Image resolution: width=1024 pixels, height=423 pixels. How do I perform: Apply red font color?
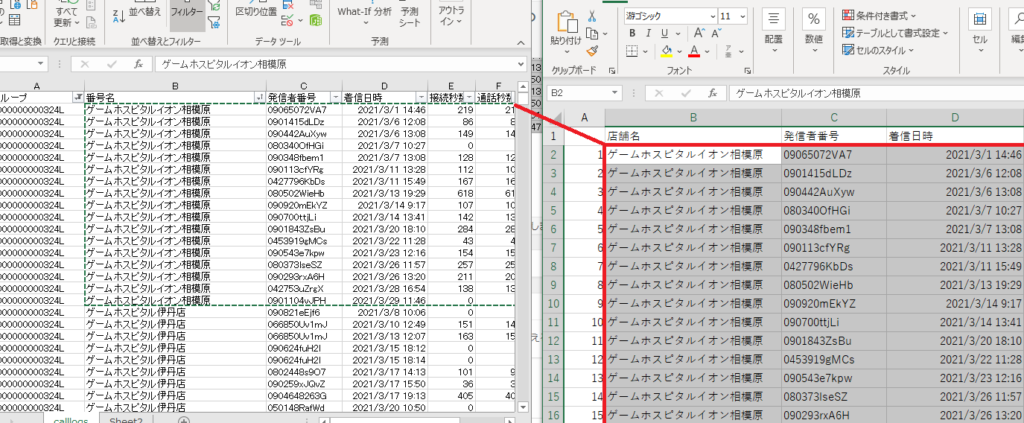[x=694, y=51]
